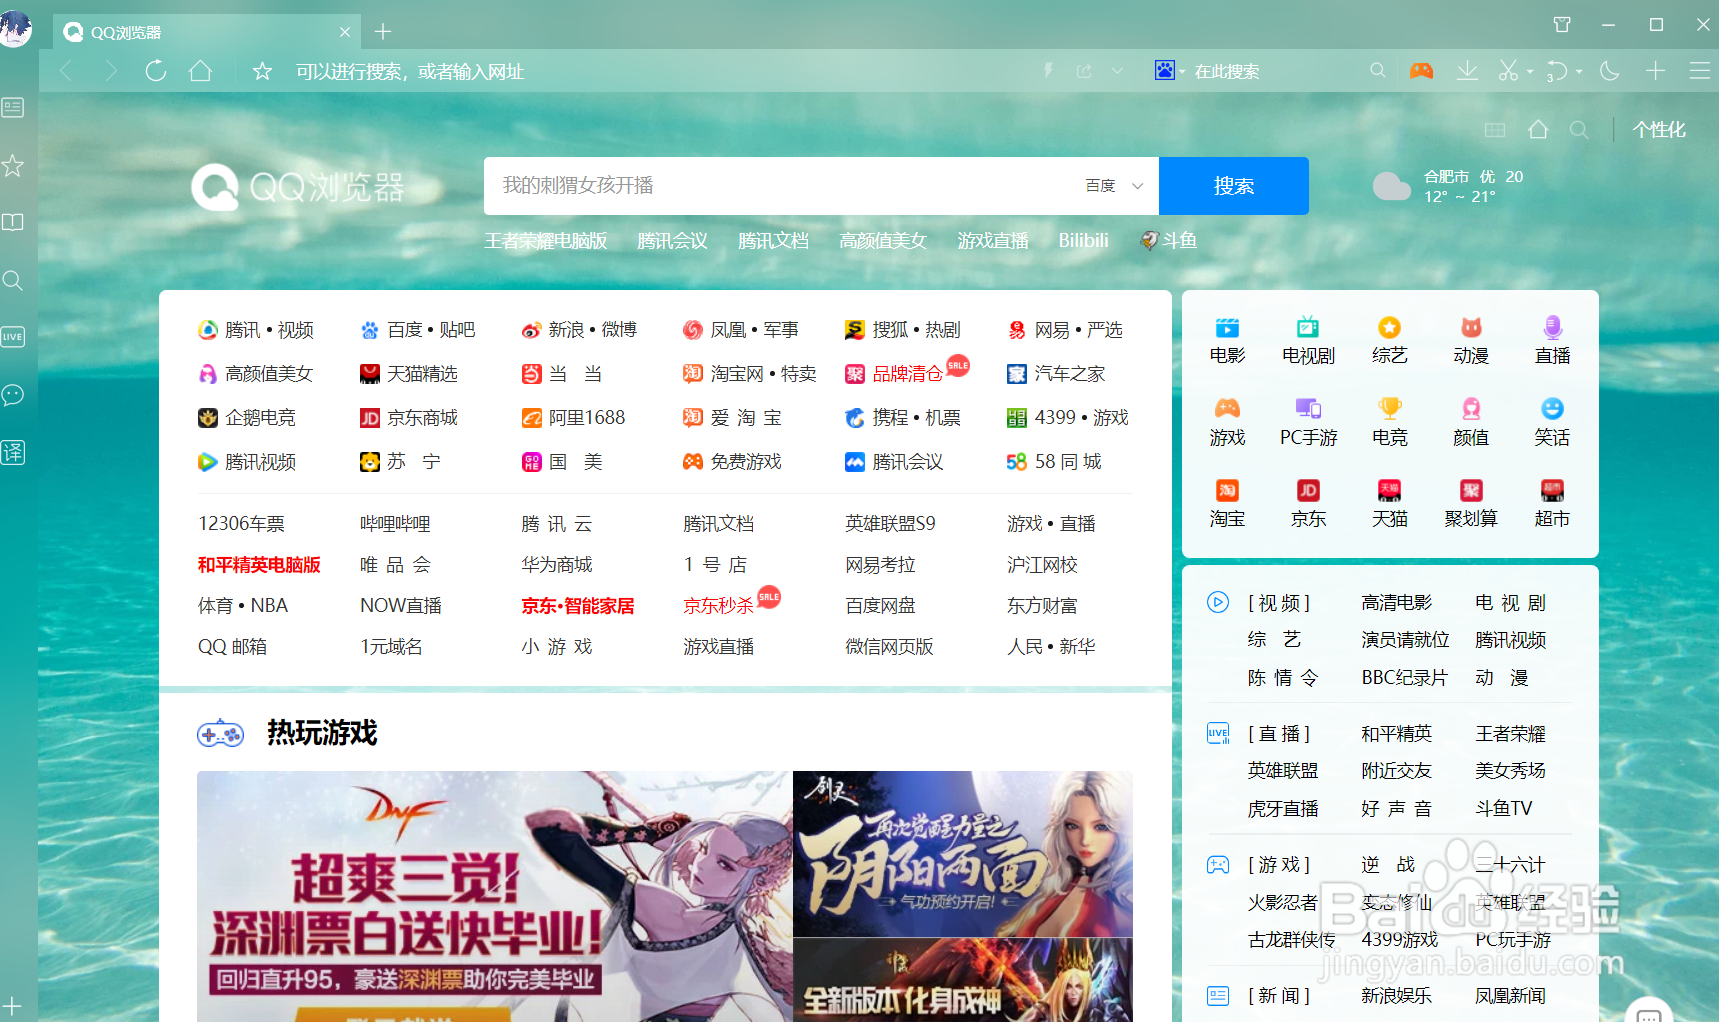
Task: Open the 和平精英电脑版 red link
Action: click(x=259, y=565)
